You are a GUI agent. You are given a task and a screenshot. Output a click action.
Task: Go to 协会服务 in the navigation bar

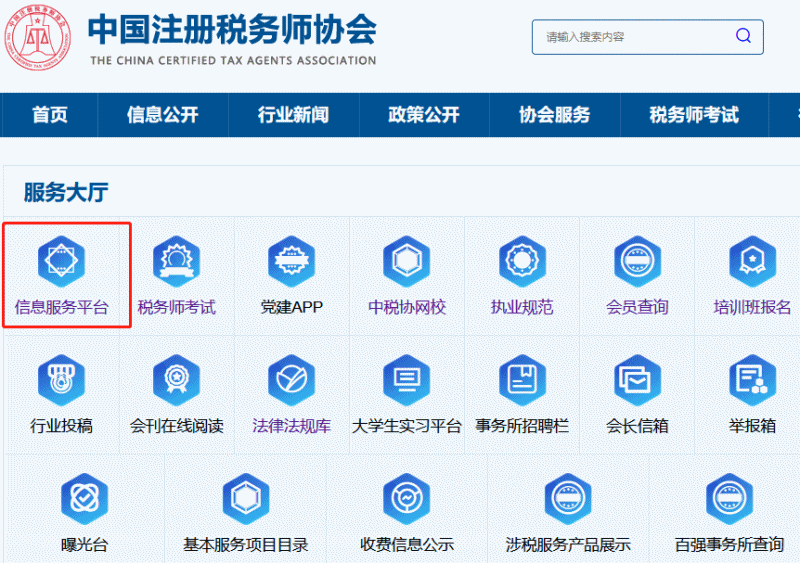(x=554, y=115)
